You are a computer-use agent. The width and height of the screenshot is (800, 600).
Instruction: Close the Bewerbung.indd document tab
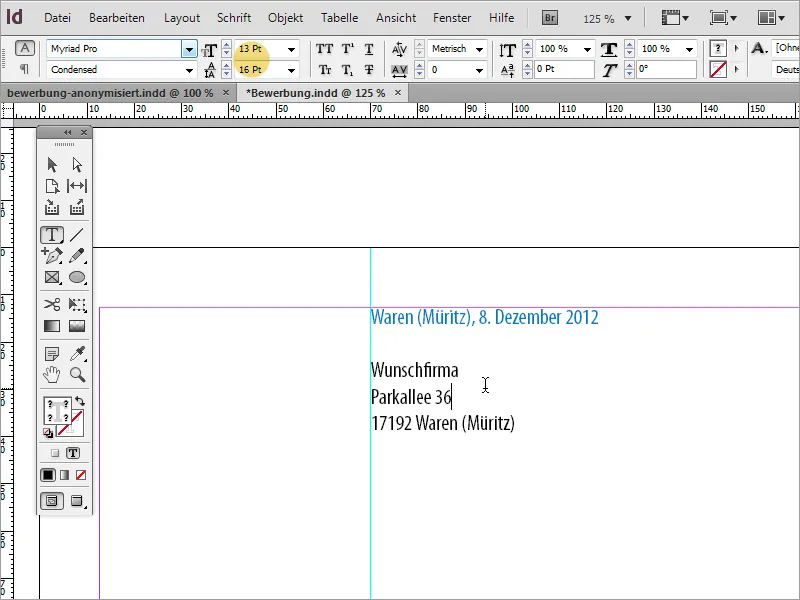pos(398,93)
